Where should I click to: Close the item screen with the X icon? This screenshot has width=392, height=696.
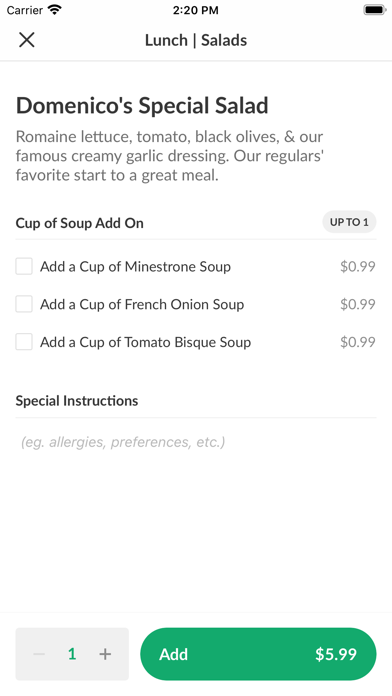27,40
